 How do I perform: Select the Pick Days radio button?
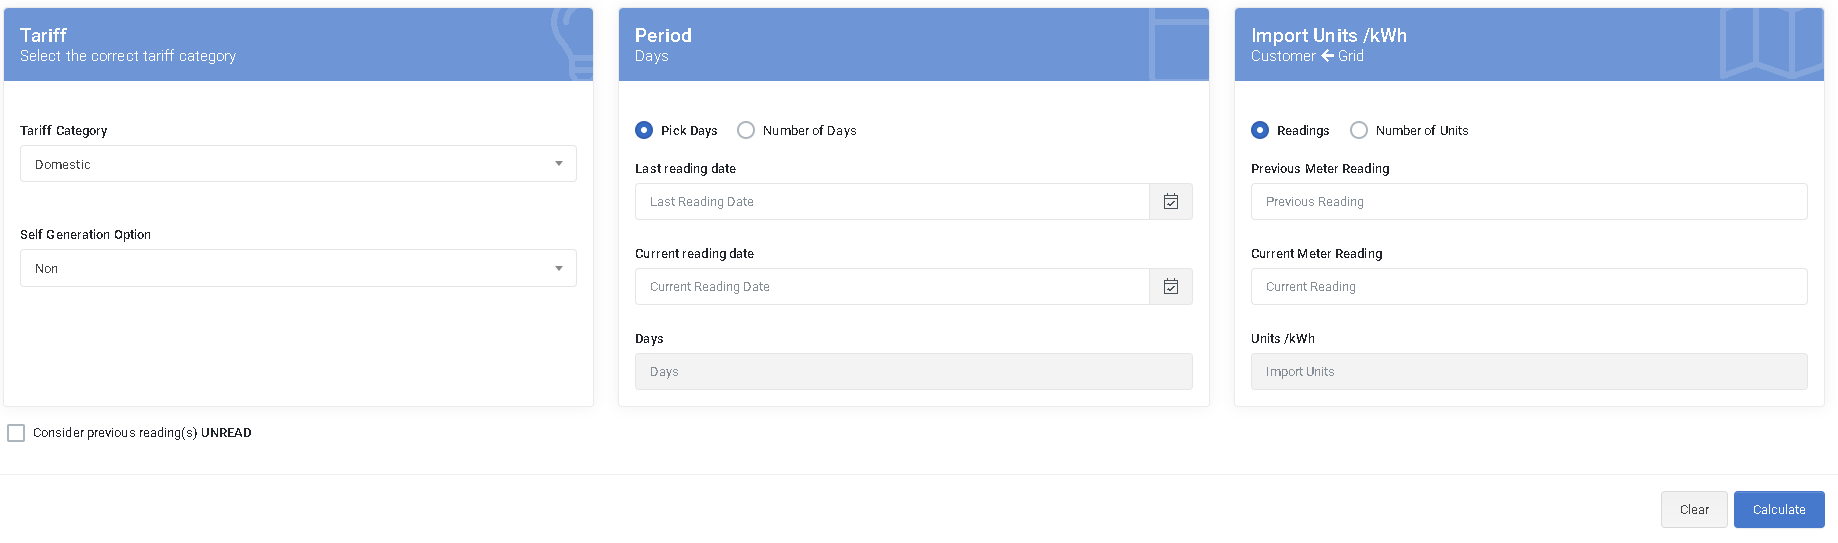(x=644, y=130)
